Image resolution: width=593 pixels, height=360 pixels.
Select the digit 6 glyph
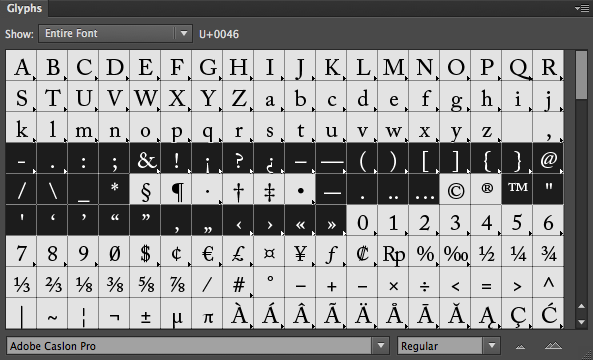click(548, 220)
